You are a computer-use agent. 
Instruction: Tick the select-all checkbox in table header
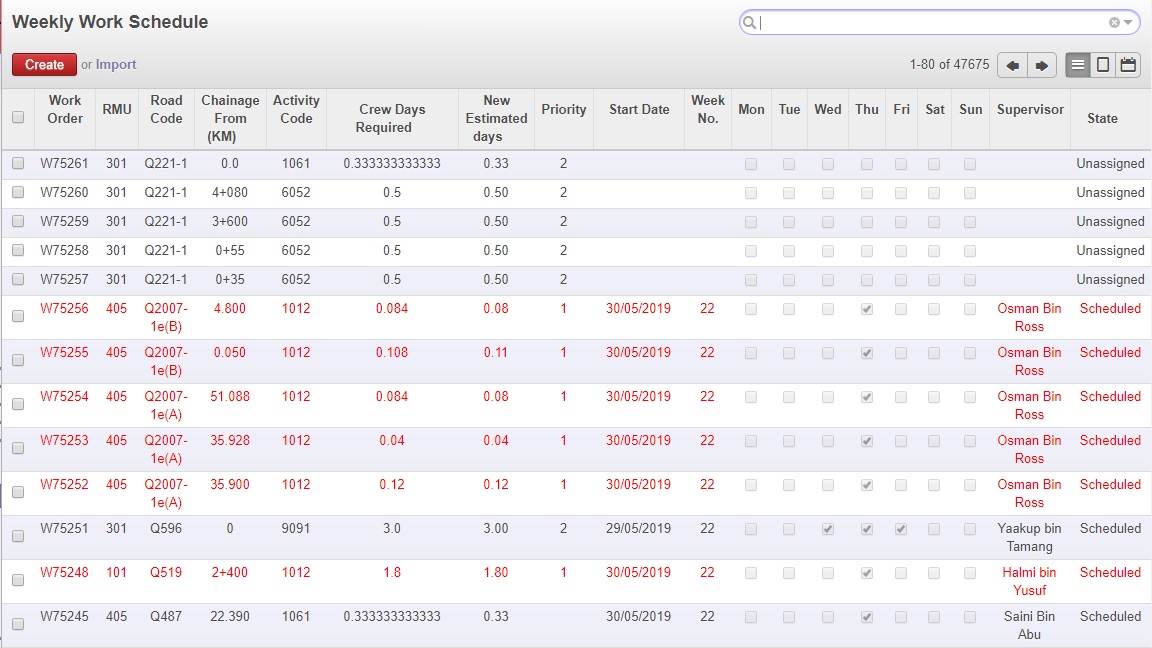(18, 117)
